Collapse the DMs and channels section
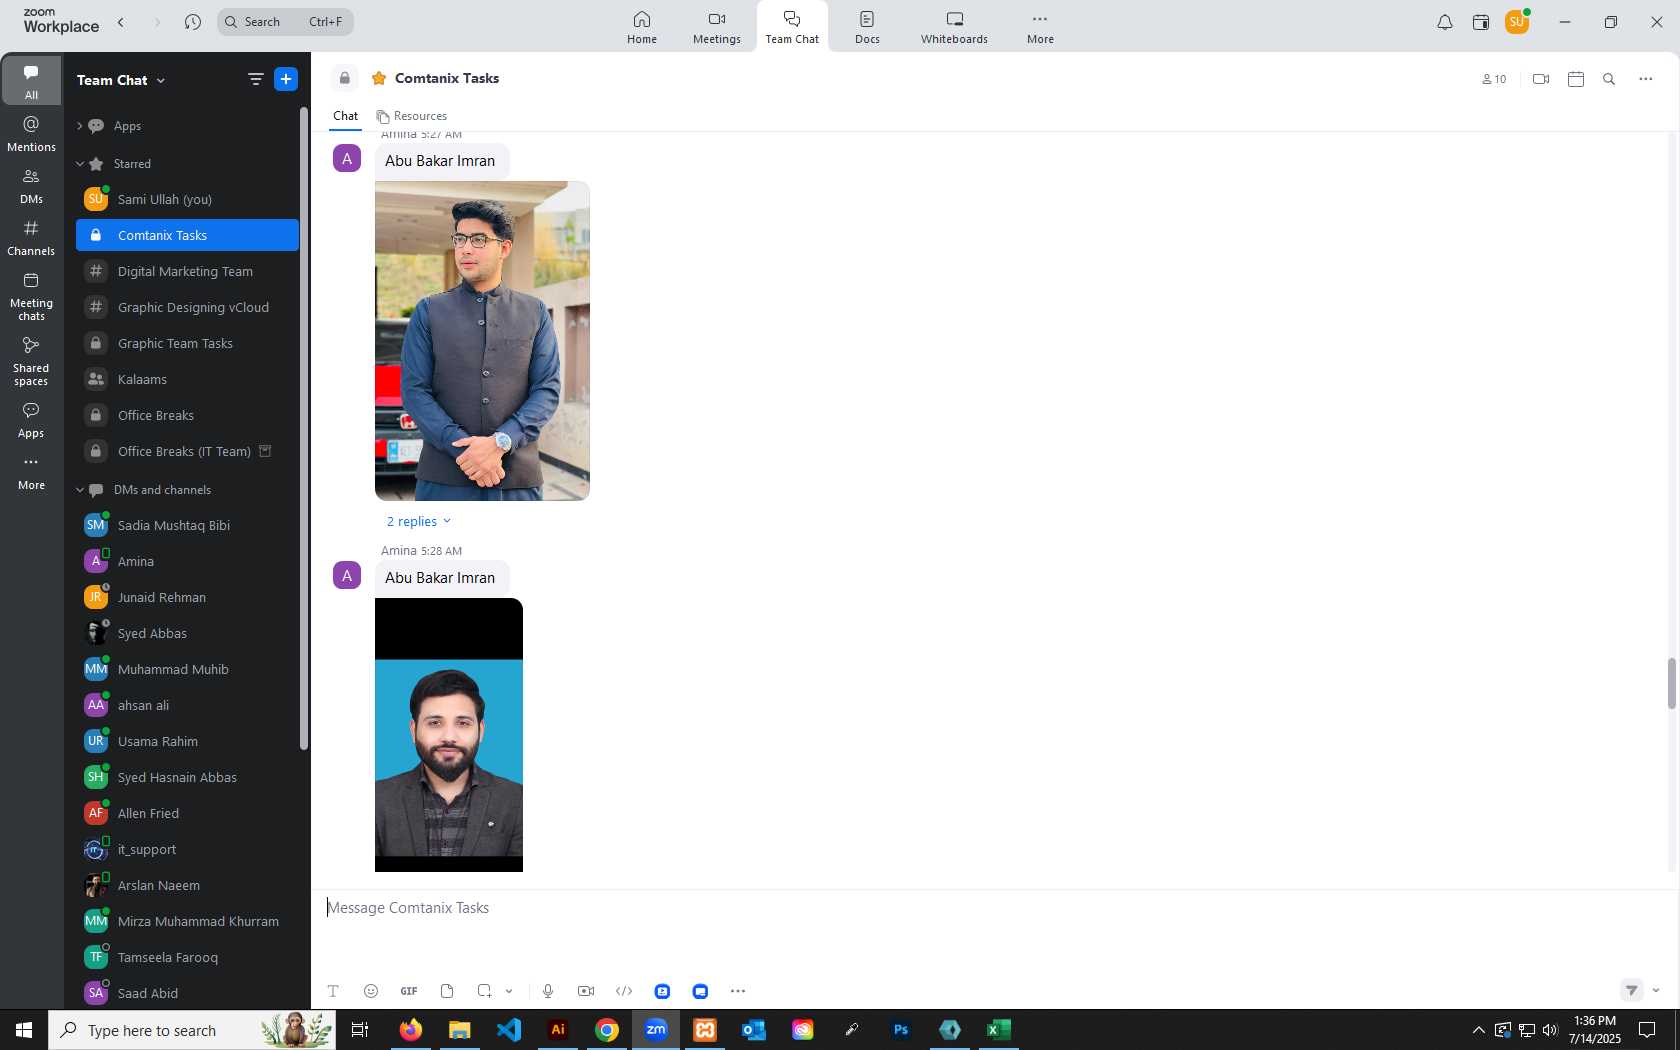This screenshot has height=1050, width=1680. (x=80, y=490)
